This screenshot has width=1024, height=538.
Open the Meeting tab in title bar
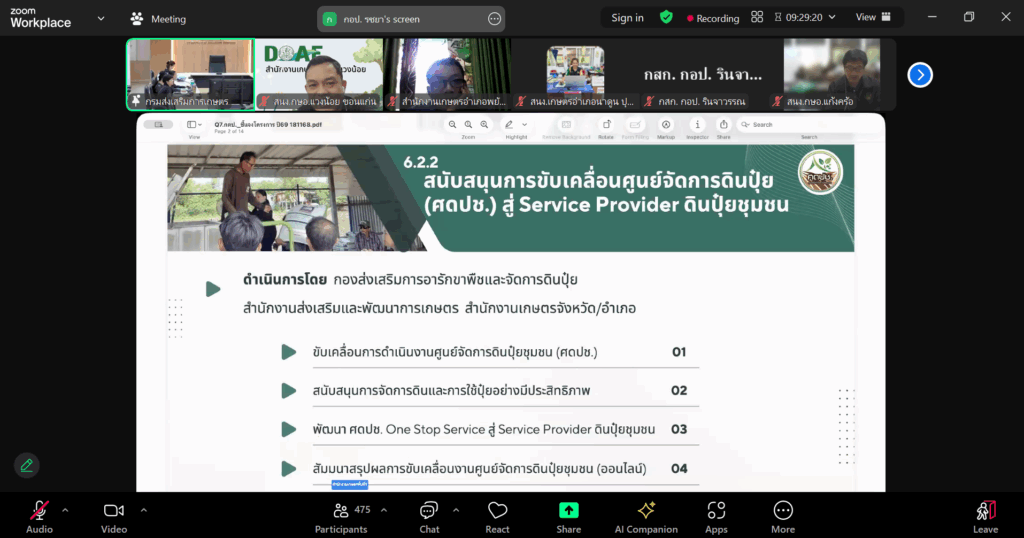coord(159,19)
